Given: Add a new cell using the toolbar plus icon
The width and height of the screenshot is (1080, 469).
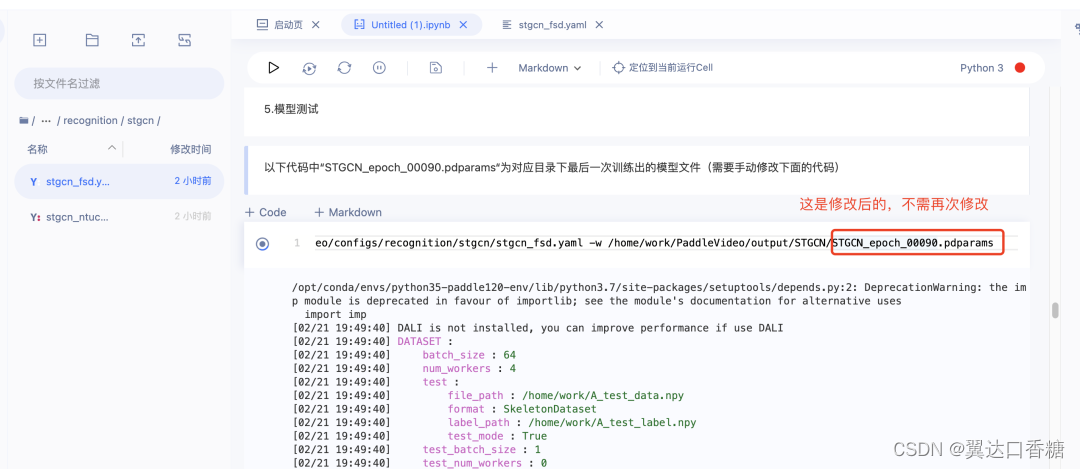Looking at the screenshot, I should pos(492,67).
